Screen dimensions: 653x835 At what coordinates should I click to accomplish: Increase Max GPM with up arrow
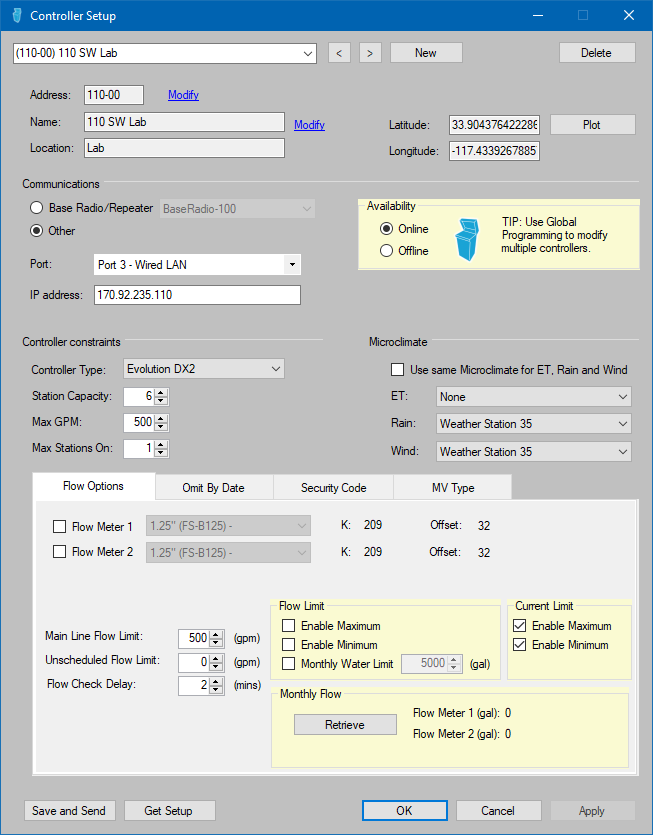[x=161, y=418]
